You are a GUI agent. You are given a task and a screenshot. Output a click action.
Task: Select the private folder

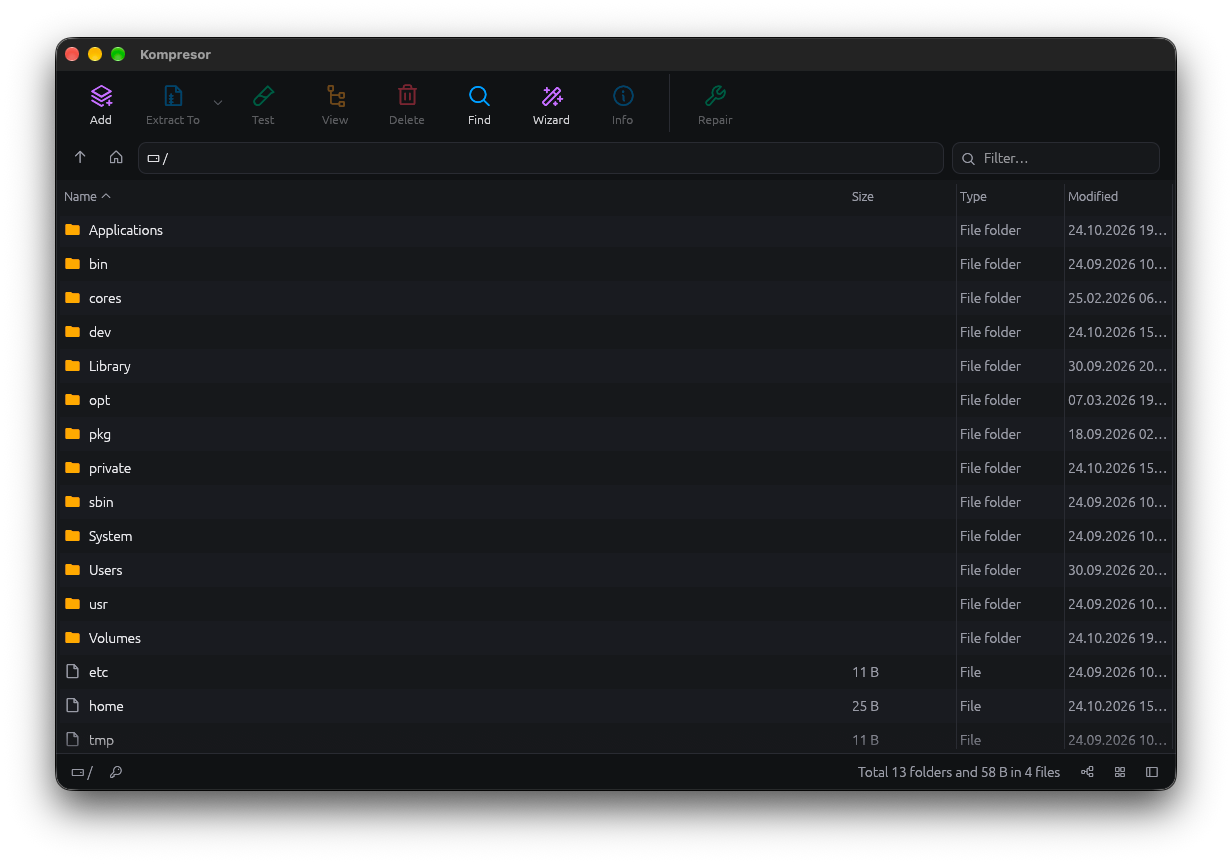click(x=614, y=468)
